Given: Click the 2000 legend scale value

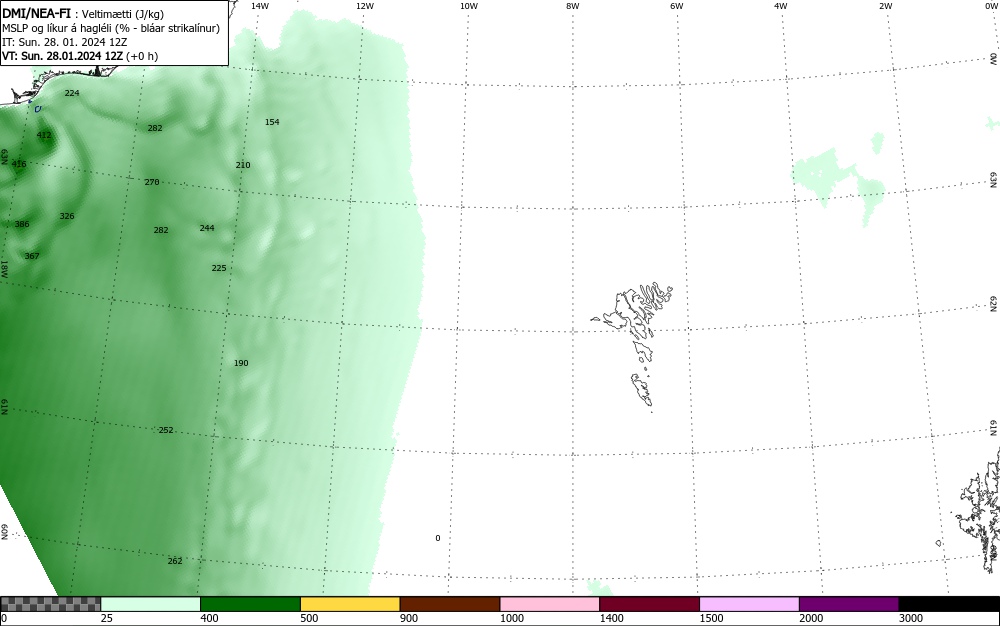Looking at the screenshot, I should pos(811,618).
